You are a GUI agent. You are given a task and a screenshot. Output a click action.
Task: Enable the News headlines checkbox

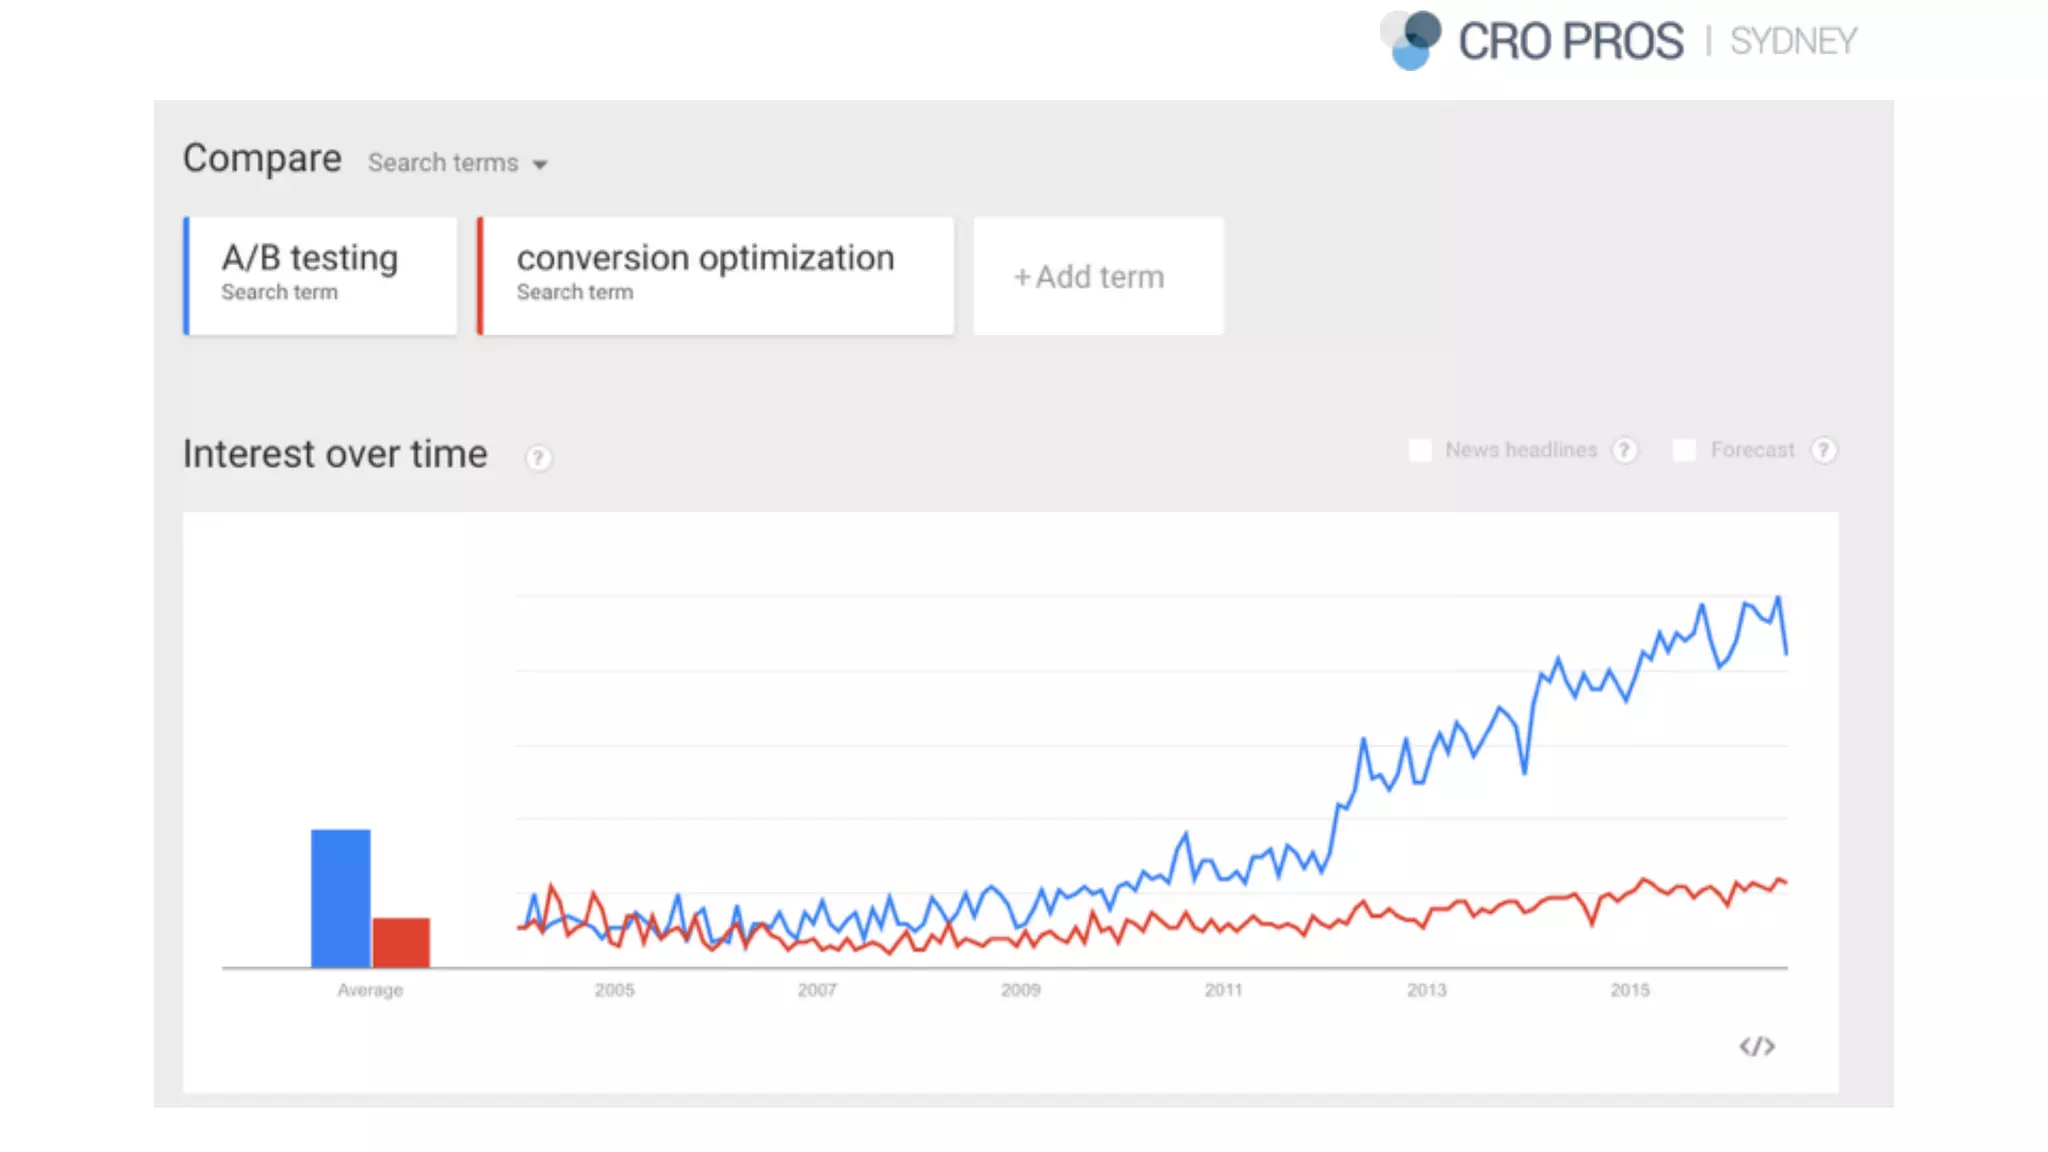pos(1420,451)
